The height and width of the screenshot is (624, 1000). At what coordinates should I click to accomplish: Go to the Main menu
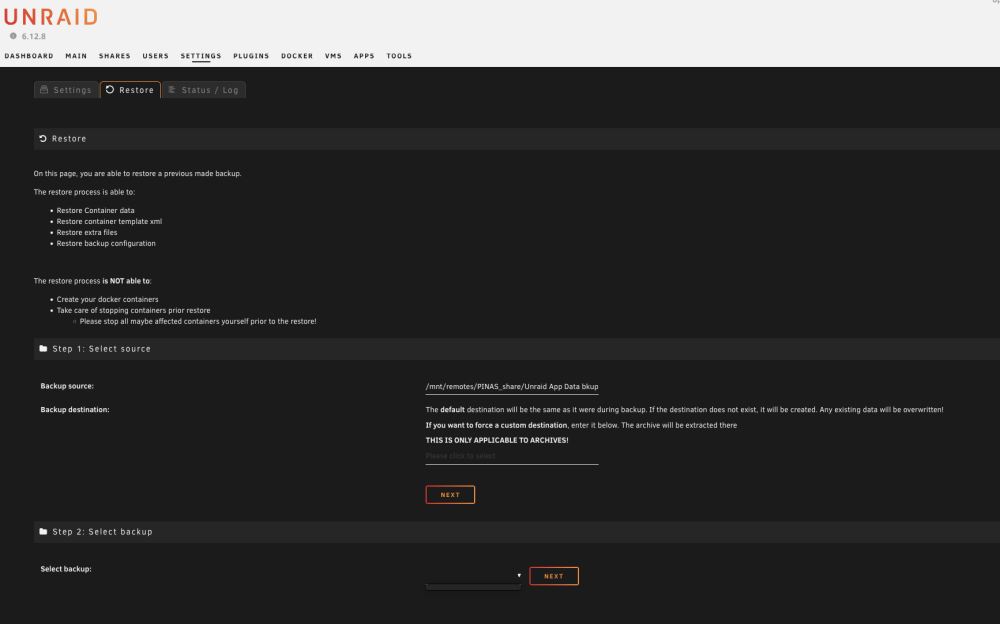click(x=76, y=56)
